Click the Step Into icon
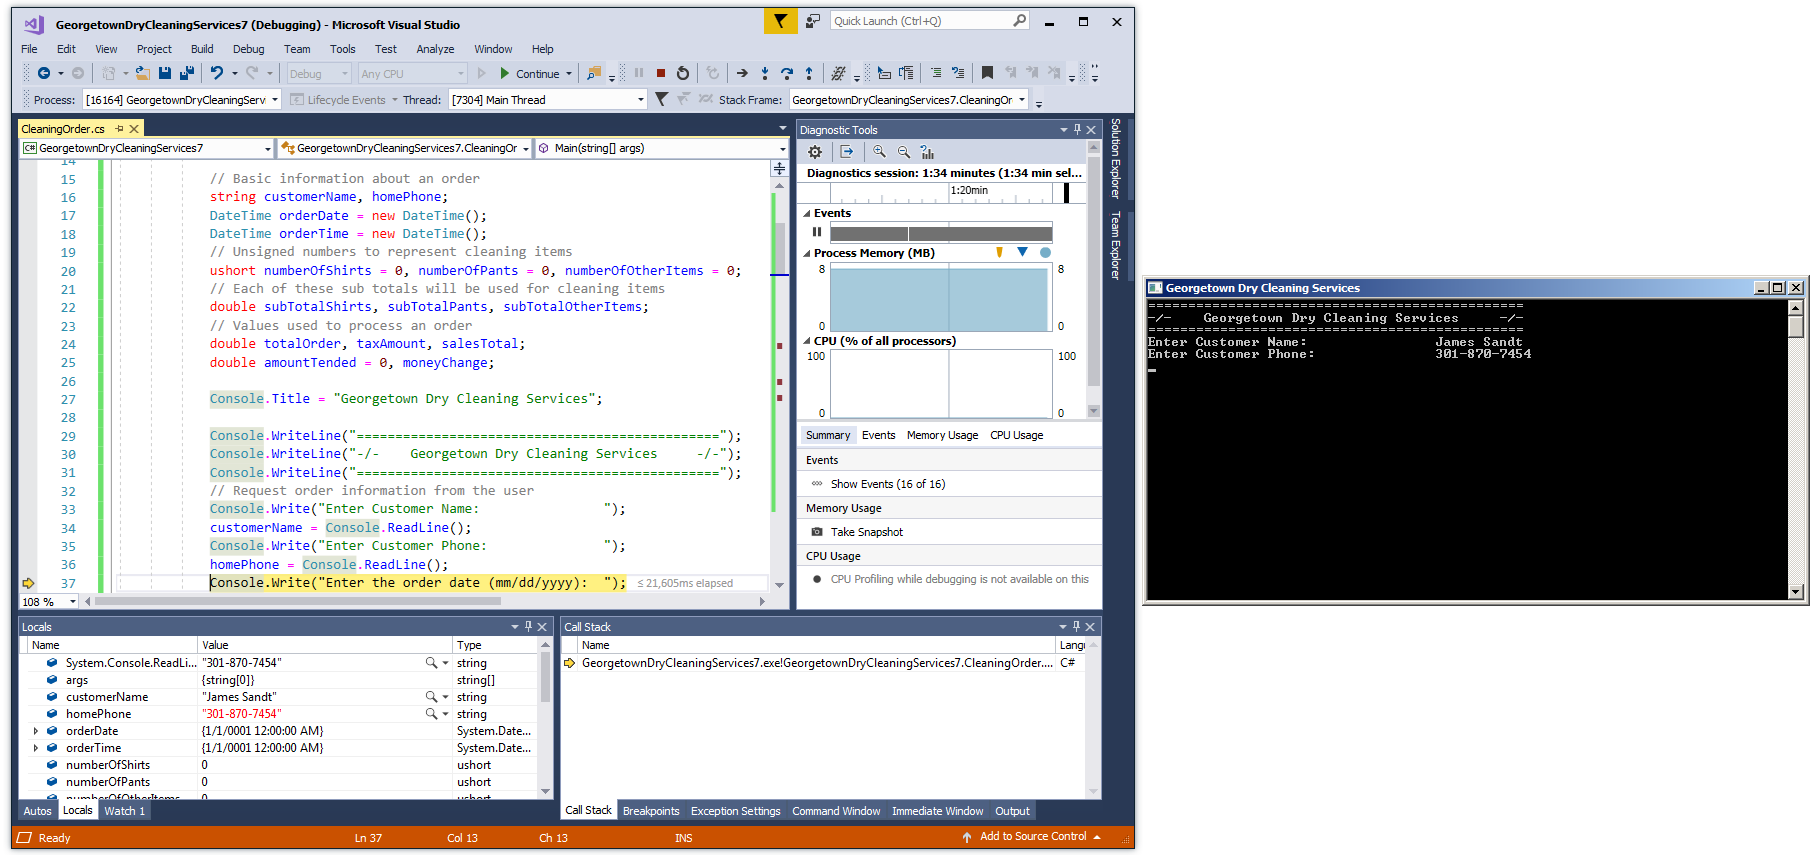This screenshot has width=1814, height=855. (x=765, y=73)
